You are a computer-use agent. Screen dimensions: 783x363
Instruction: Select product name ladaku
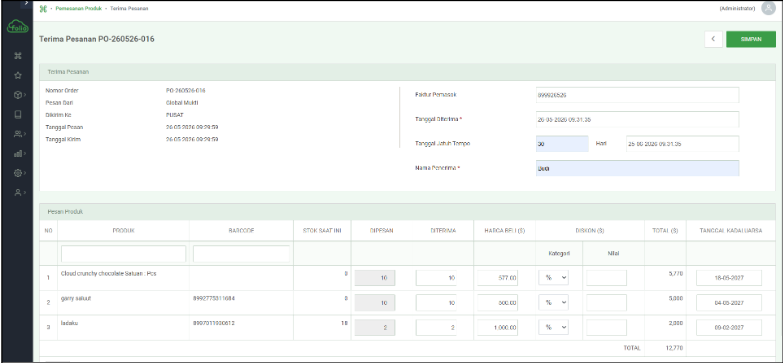[x=69, y=323]
